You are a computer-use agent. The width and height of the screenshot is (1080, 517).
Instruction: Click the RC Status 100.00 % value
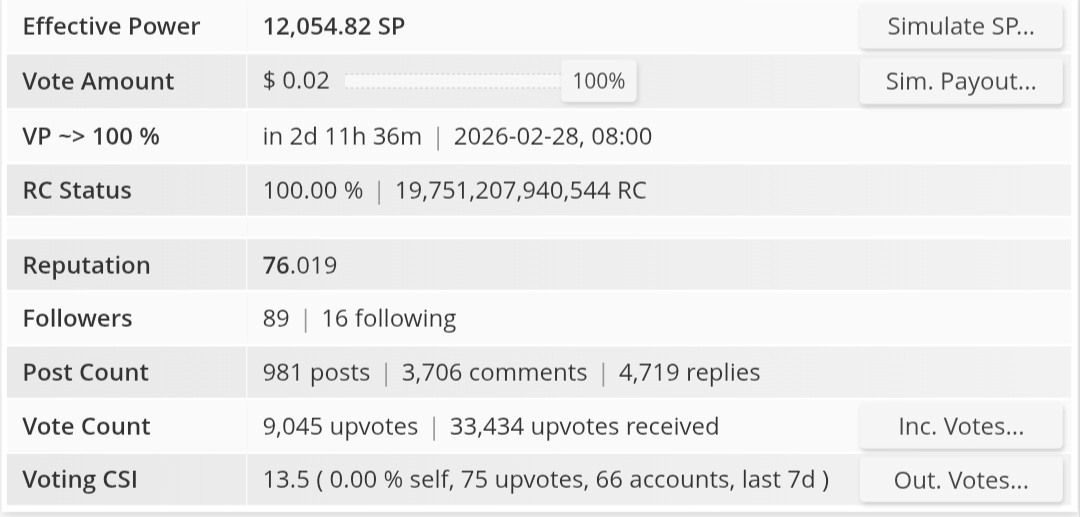[313, 190]
